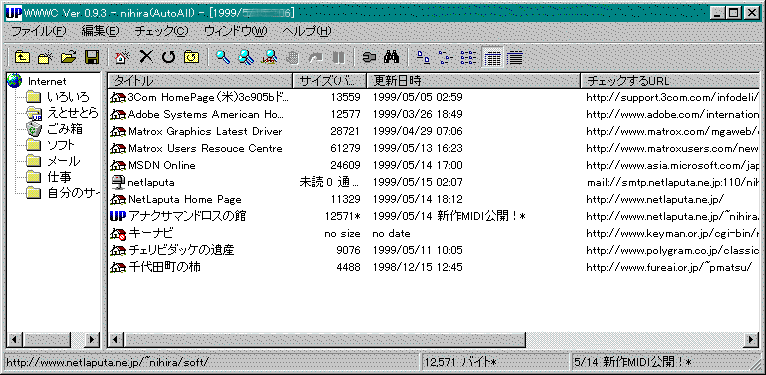Select the えとせとら folder
Viewport: 766px width, 375px height.
tap(73, 113)
